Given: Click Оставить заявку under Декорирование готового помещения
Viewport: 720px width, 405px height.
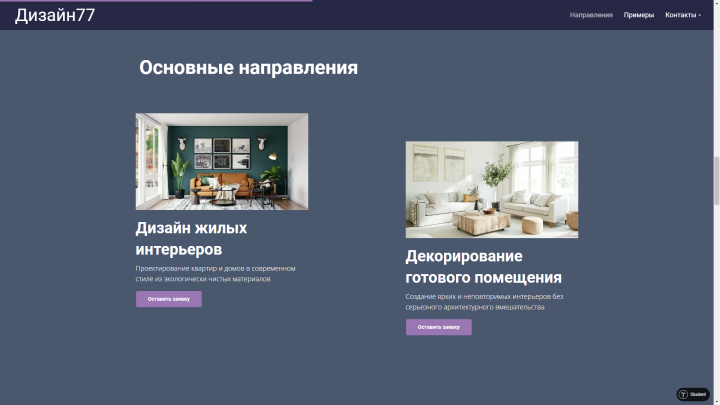Looking at the screenshot, I should pyautogui.click(x=439, y=327).
